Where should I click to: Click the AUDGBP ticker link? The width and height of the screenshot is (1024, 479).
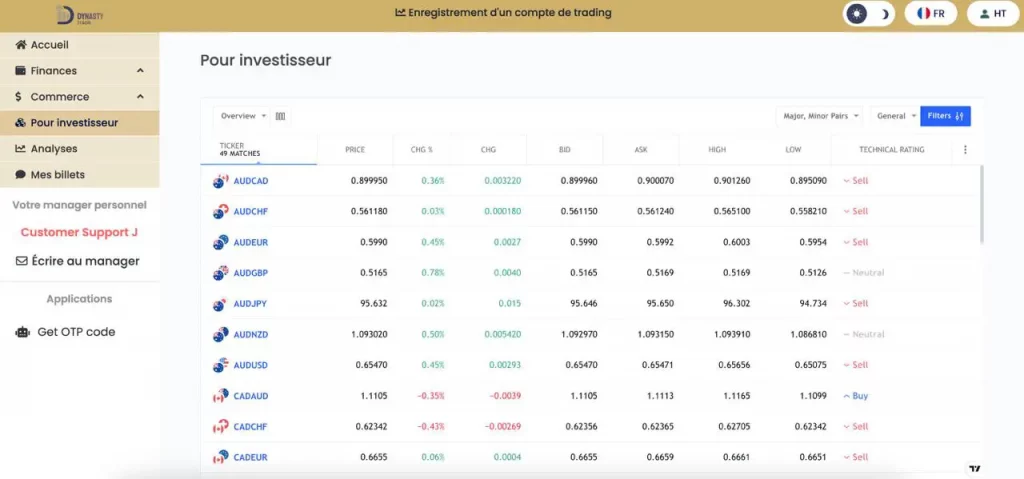tap(251, 273)
